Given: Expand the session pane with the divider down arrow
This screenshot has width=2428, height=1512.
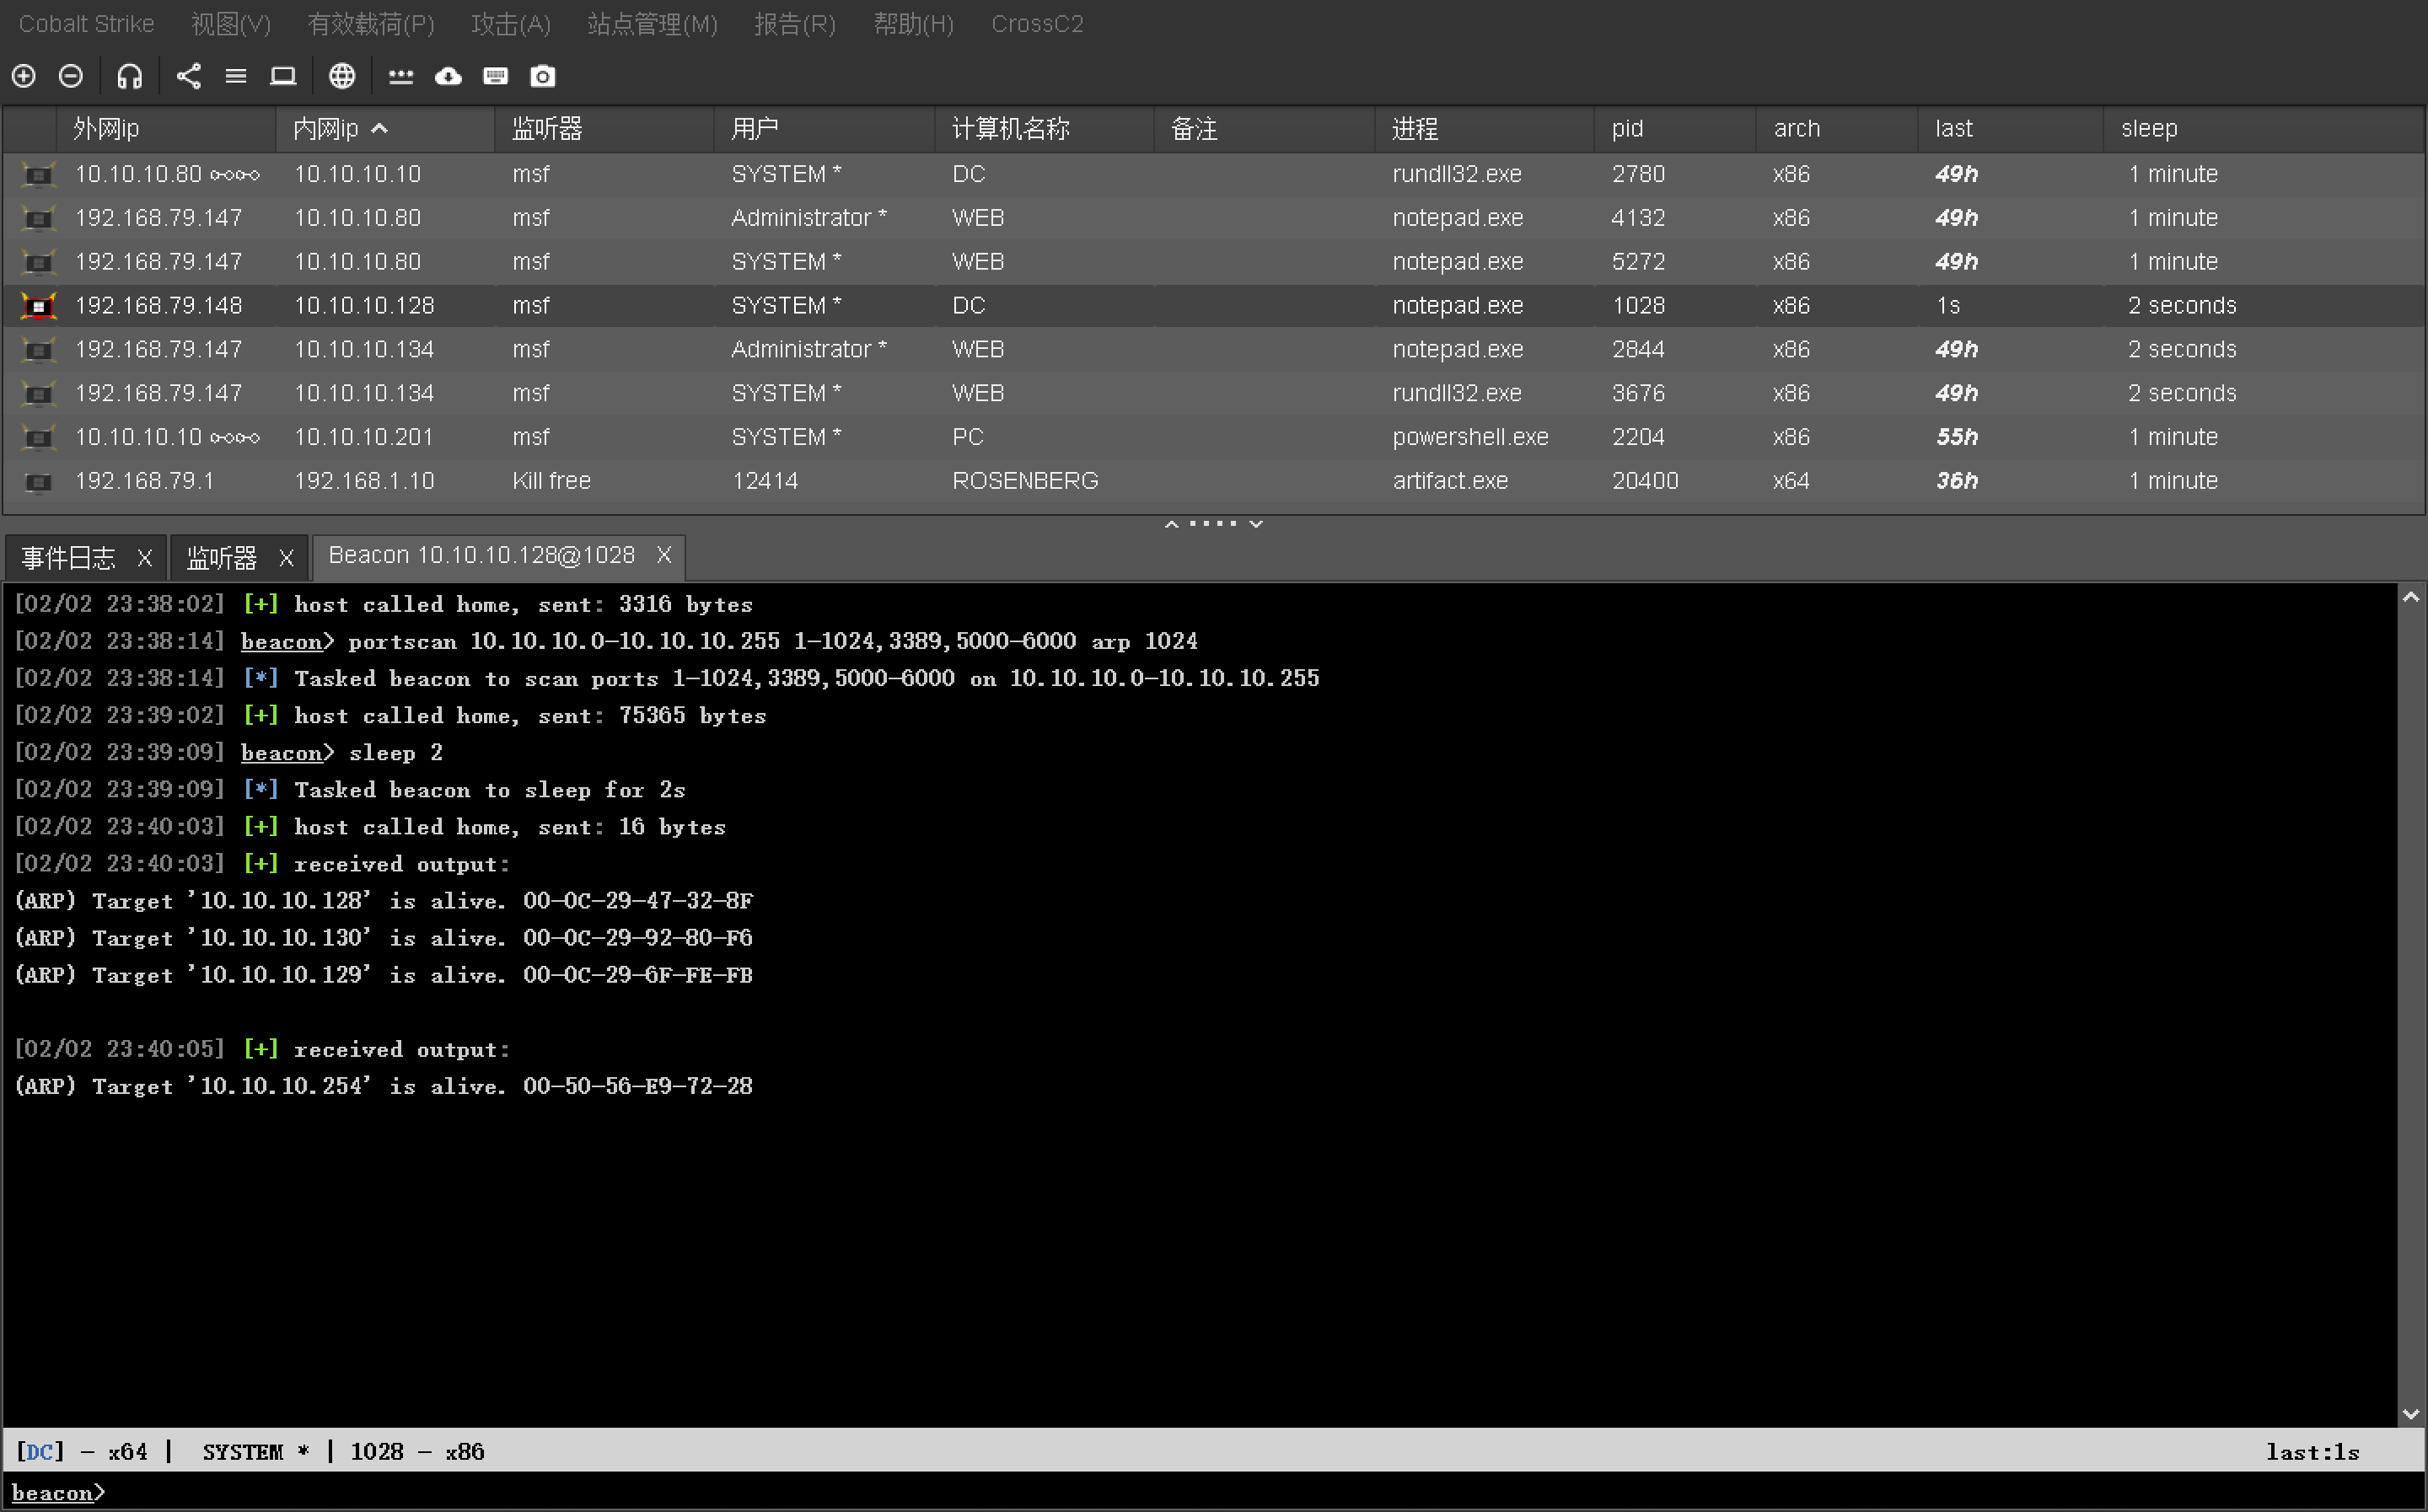Looking at the screenshot, I should point(1256,524).
